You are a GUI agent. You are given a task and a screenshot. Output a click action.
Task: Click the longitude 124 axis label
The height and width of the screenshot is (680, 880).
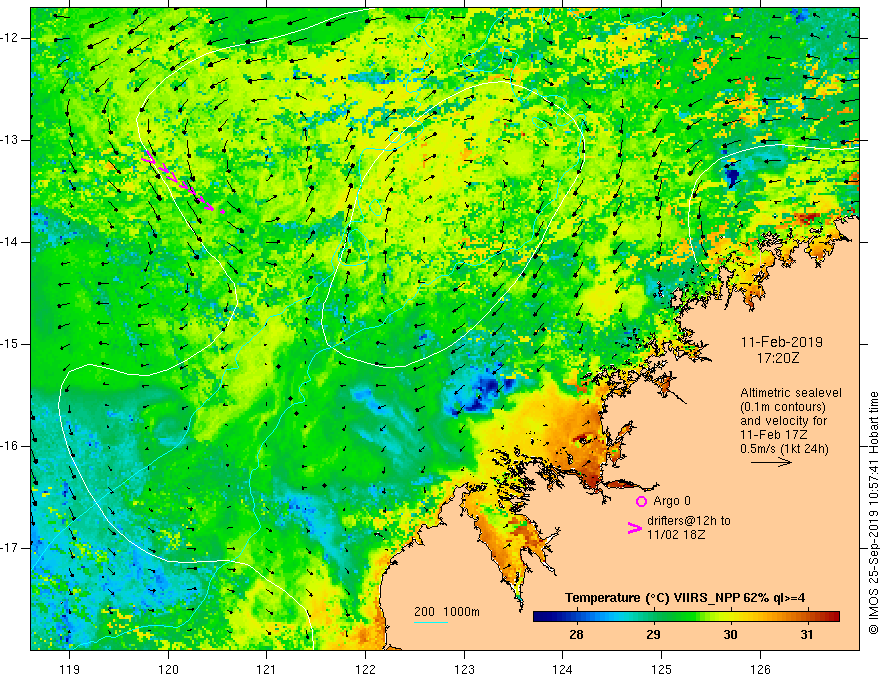click(x=563, y=669)
